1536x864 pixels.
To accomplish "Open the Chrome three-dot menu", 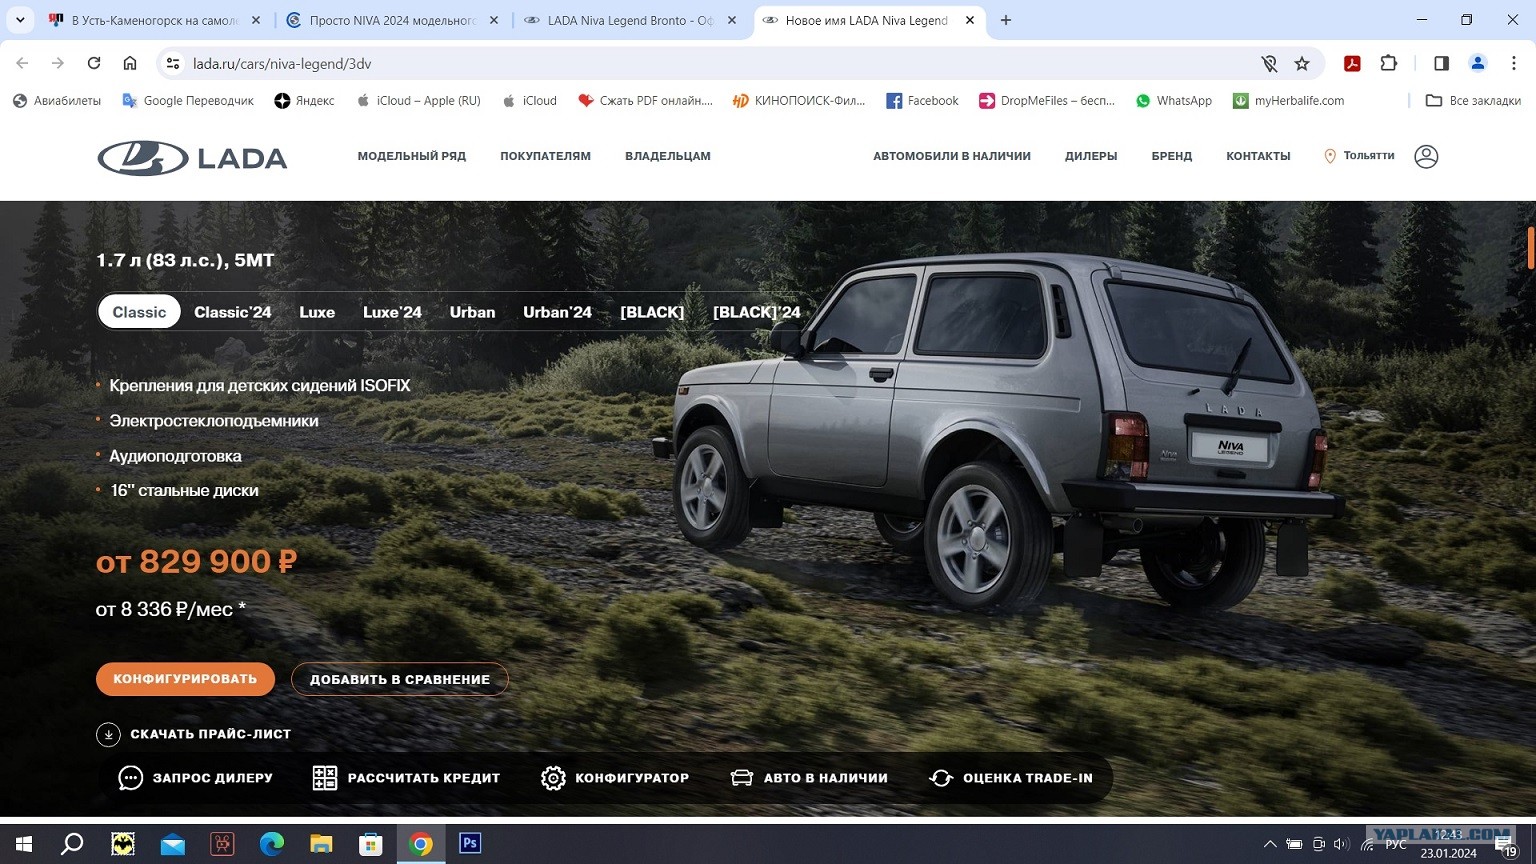I will coord(1514,63).
